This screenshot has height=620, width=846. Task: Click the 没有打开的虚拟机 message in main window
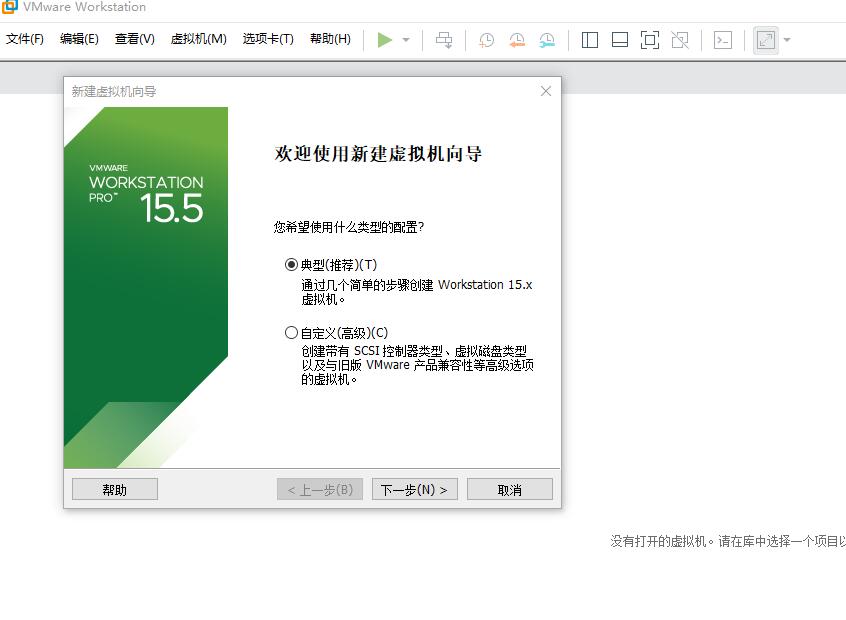[x=728, y=541]
